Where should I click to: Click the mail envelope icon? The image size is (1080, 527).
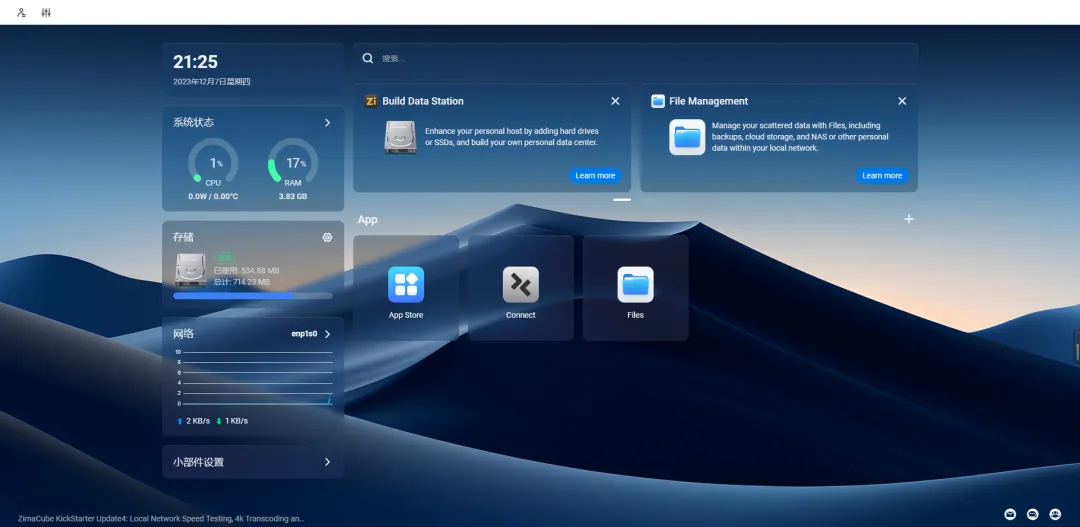[x=1010, y=514]
